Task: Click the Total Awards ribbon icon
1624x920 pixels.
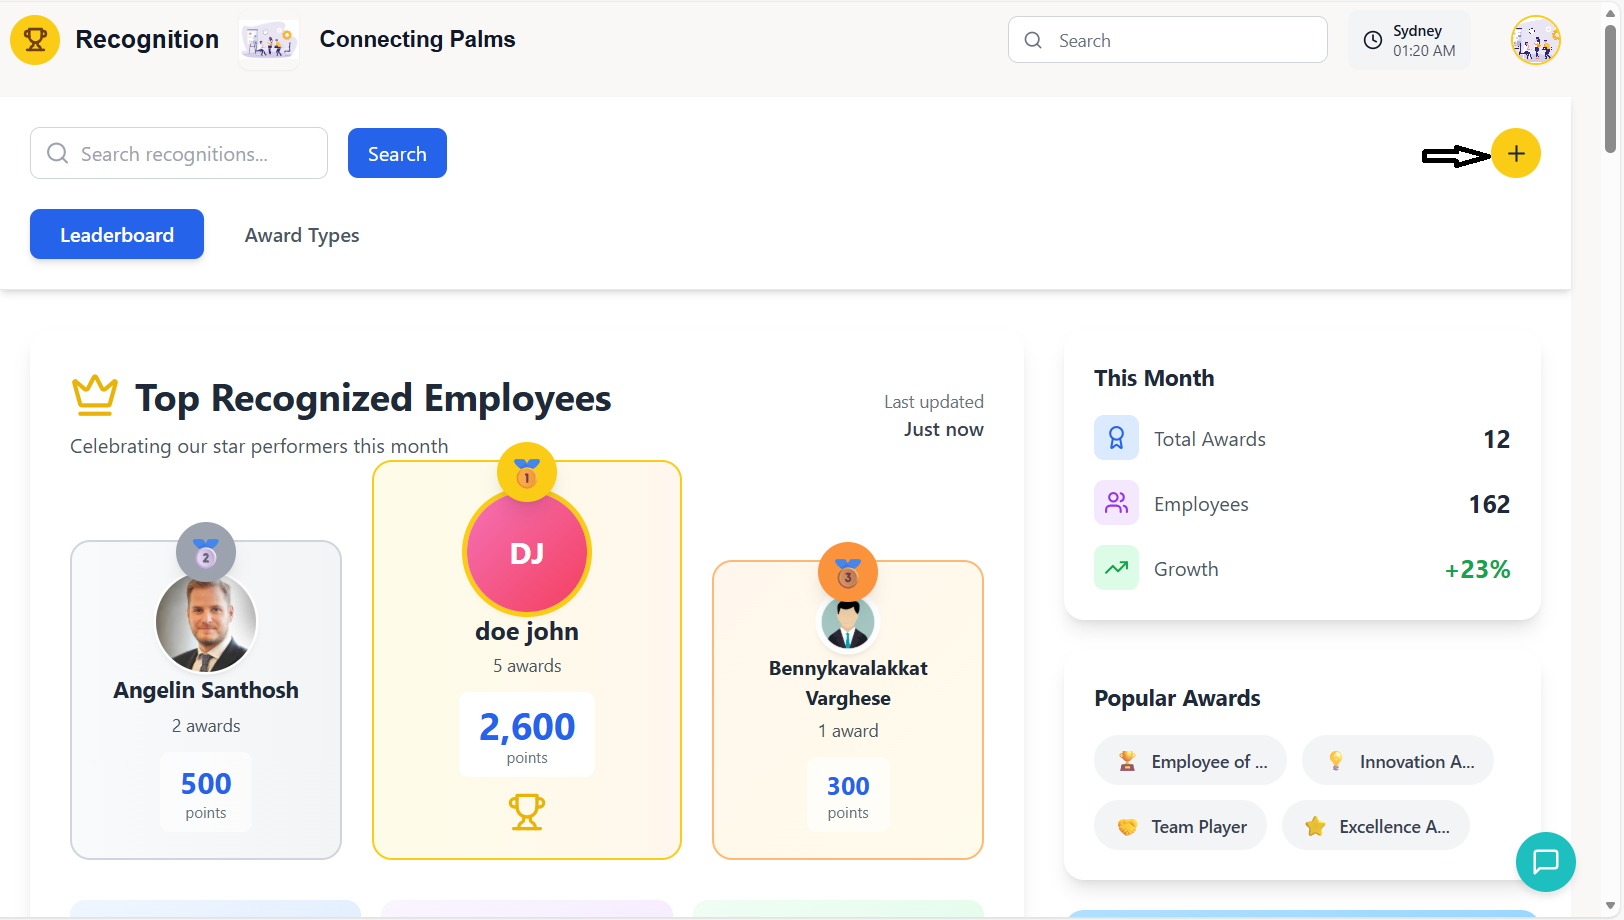Action: [x=1116, y=438]
